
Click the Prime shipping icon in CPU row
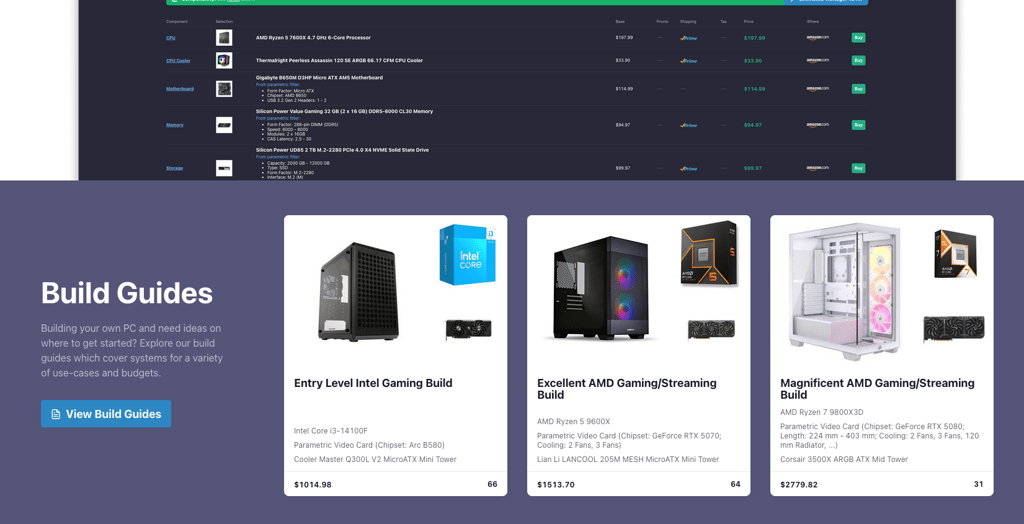[688, 38]
